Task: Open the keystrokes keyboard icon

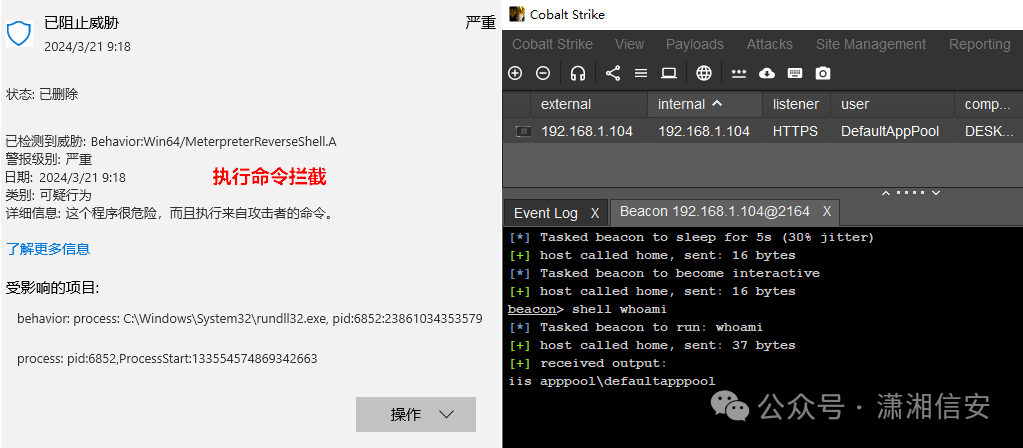Action: [795, 73]
